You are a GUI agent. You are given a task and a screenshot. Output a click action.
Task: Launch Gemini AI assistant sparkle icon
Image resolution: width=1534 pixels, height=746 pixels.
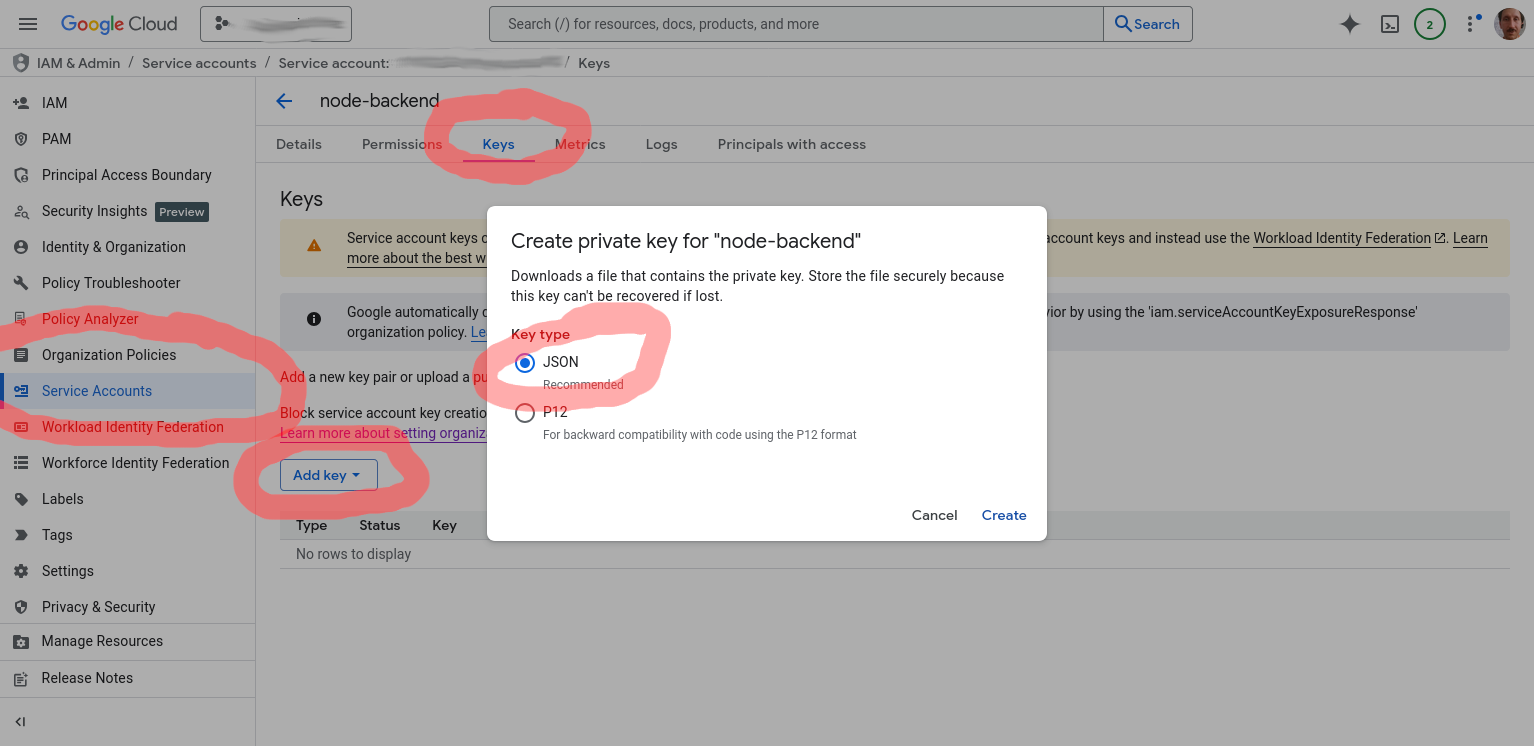[x=1349, y=24]
